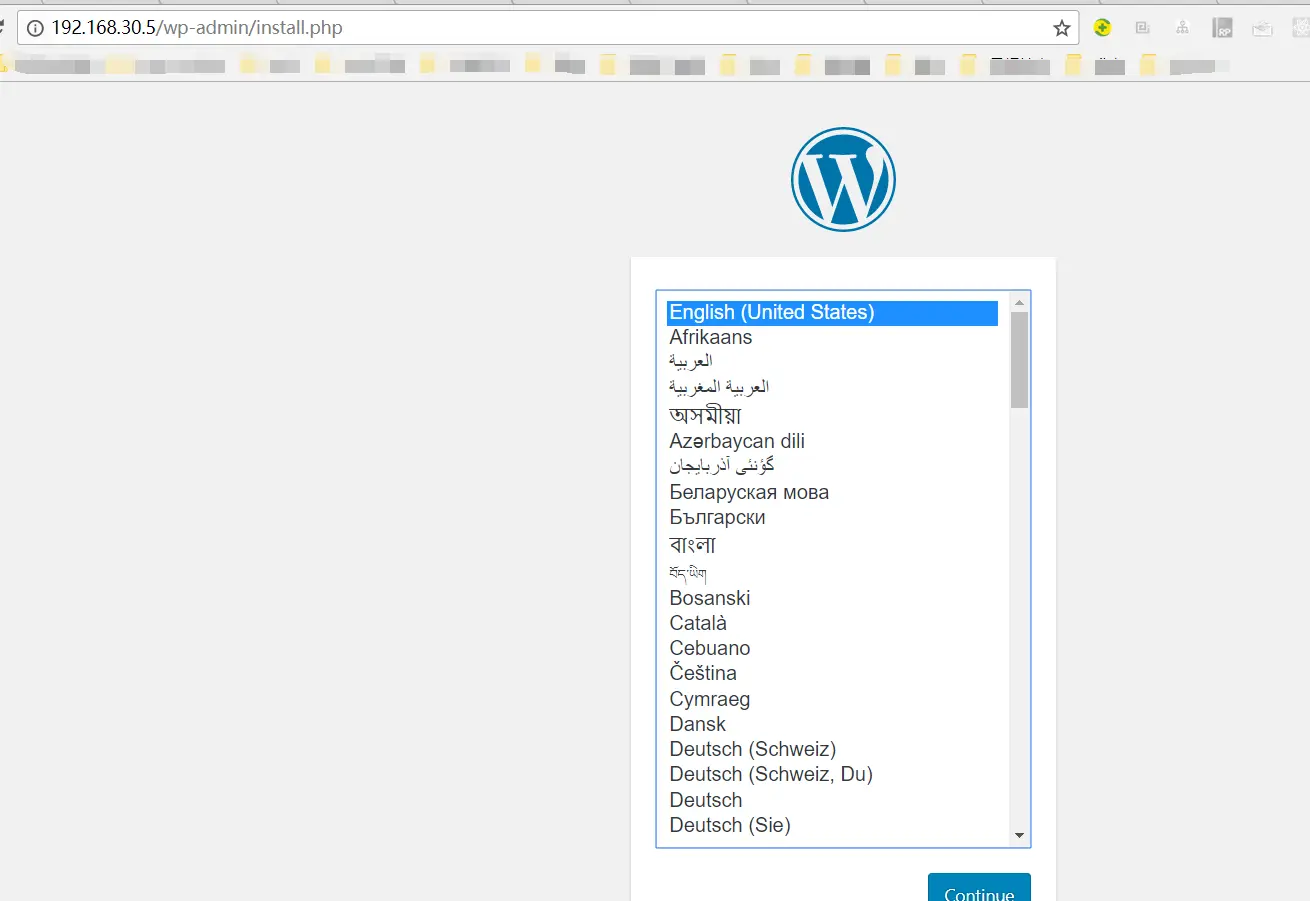Click the site information icon in address bar

coord(35,28)
